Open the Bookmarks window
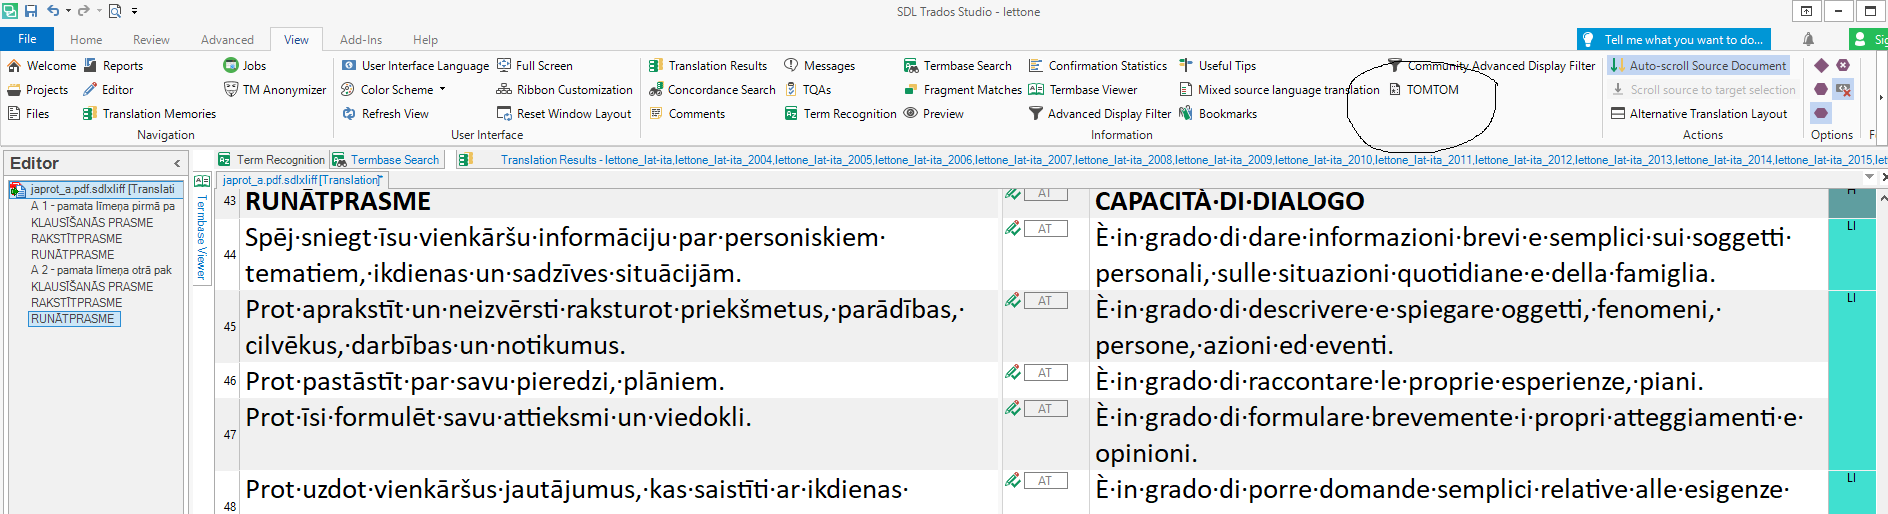The image size is (1888, 514). 1227,114
